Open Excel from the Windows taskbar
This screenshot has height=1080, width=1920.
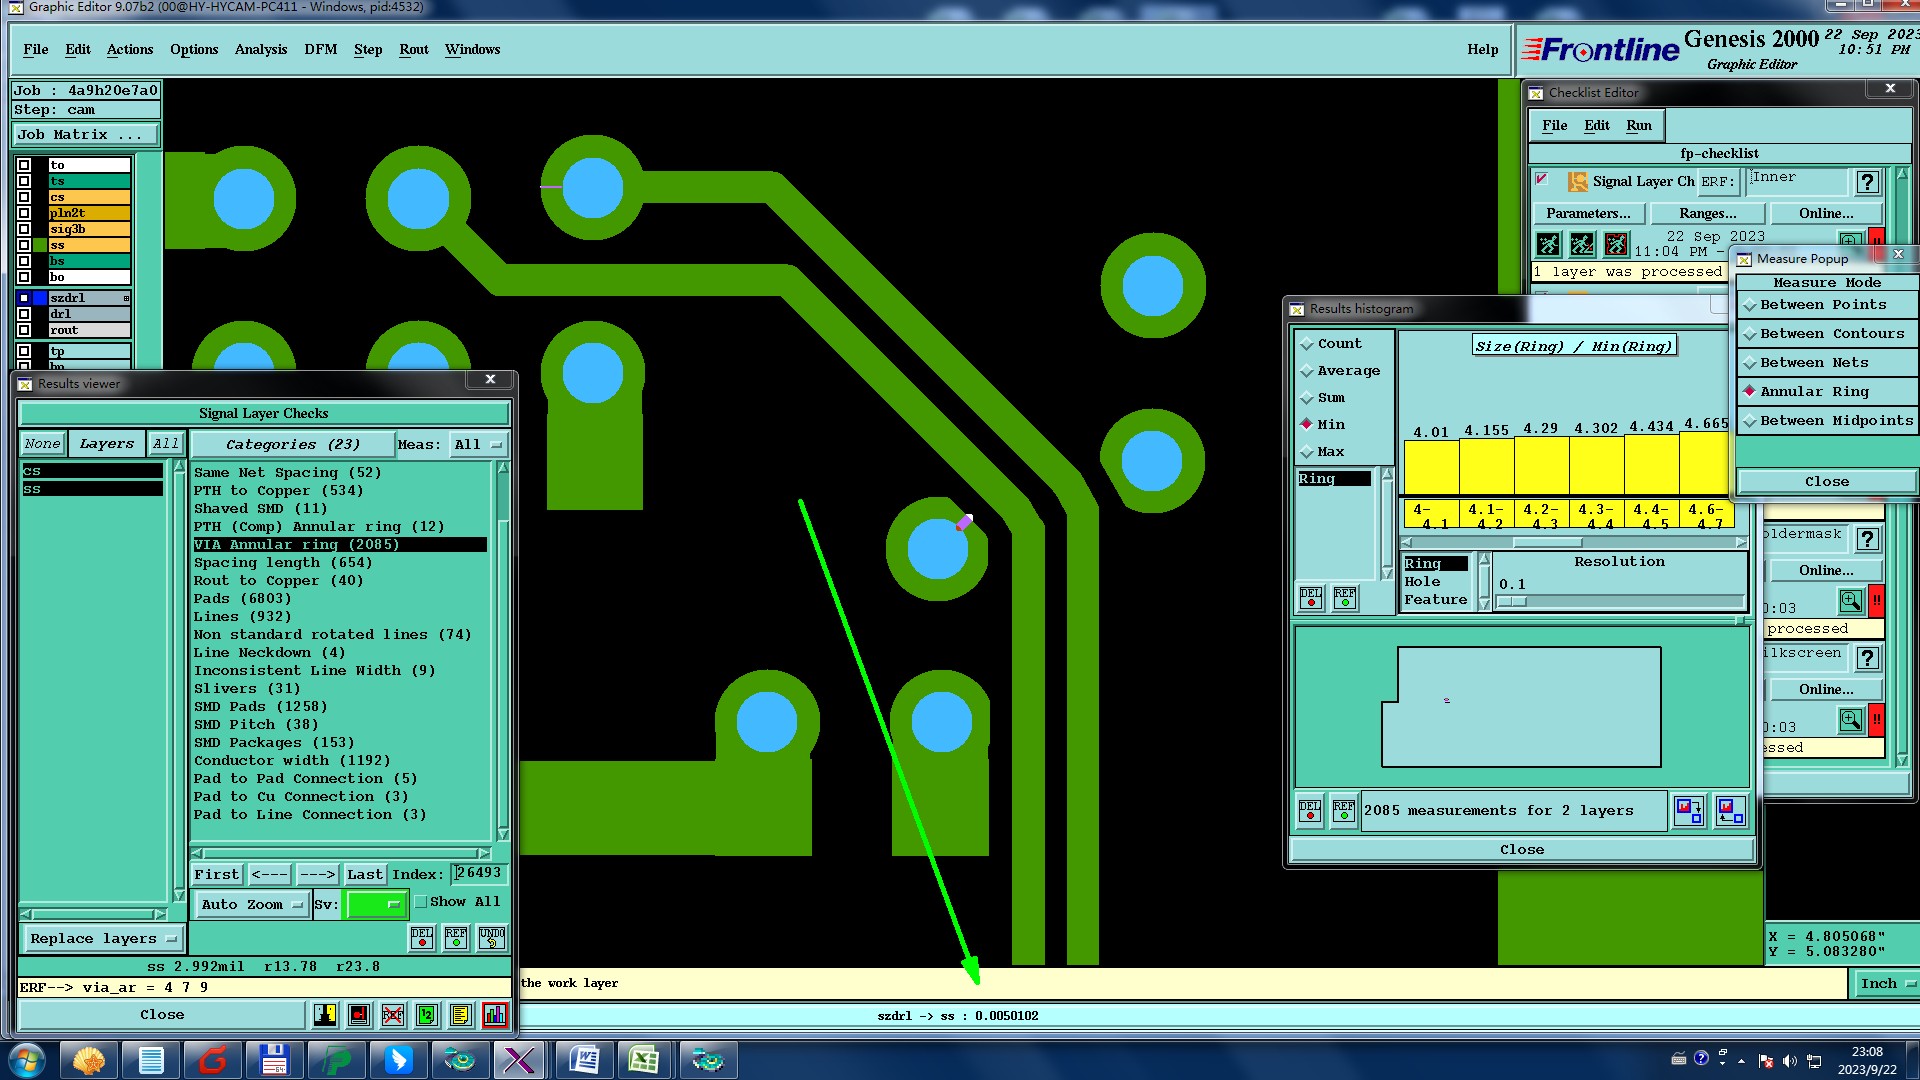tap(643, 1060)
